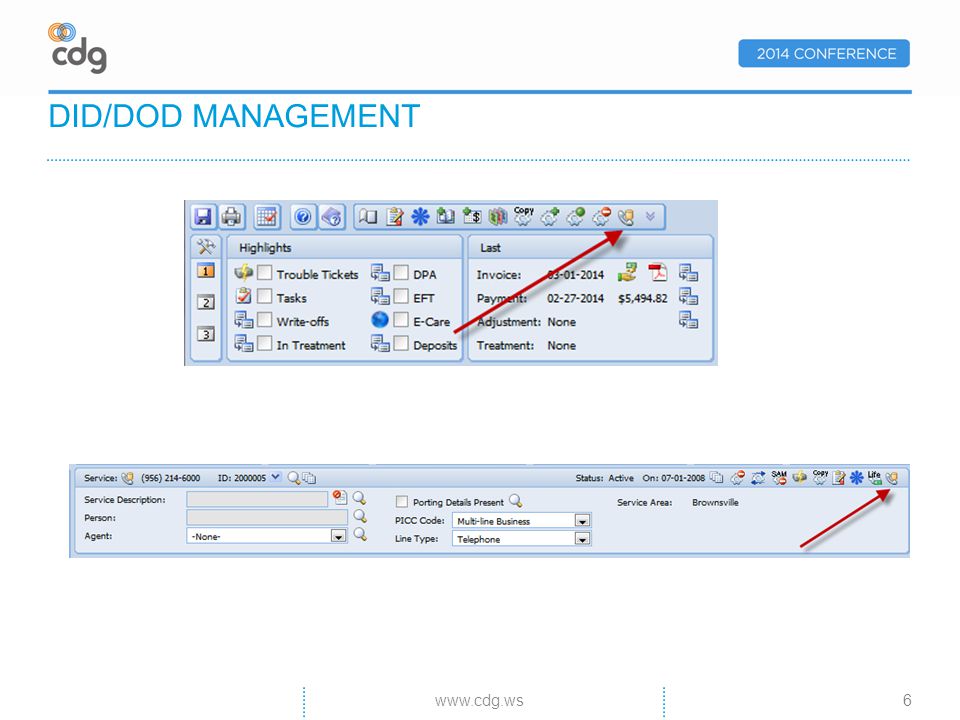Check the Porting Details Present checkbox
This screenshot has width=960, height=720.
(402, 501)
